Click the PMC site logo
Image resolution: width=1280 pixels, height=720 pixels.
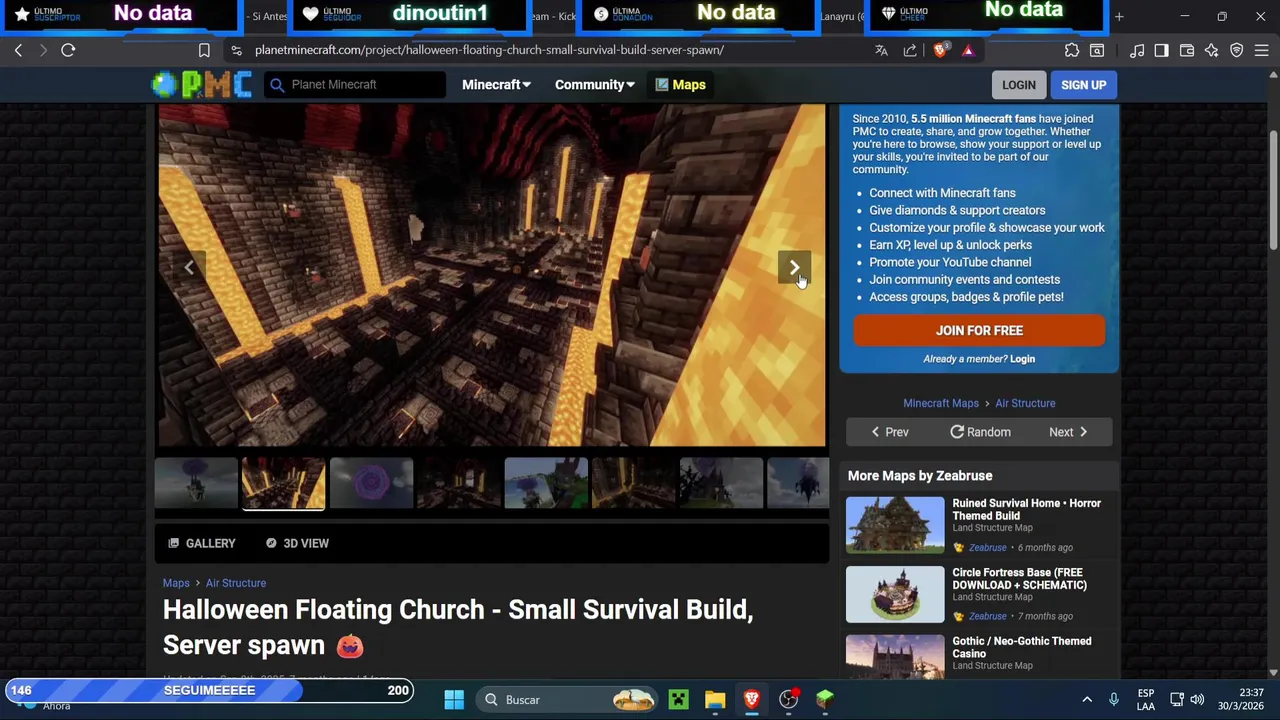201,85
